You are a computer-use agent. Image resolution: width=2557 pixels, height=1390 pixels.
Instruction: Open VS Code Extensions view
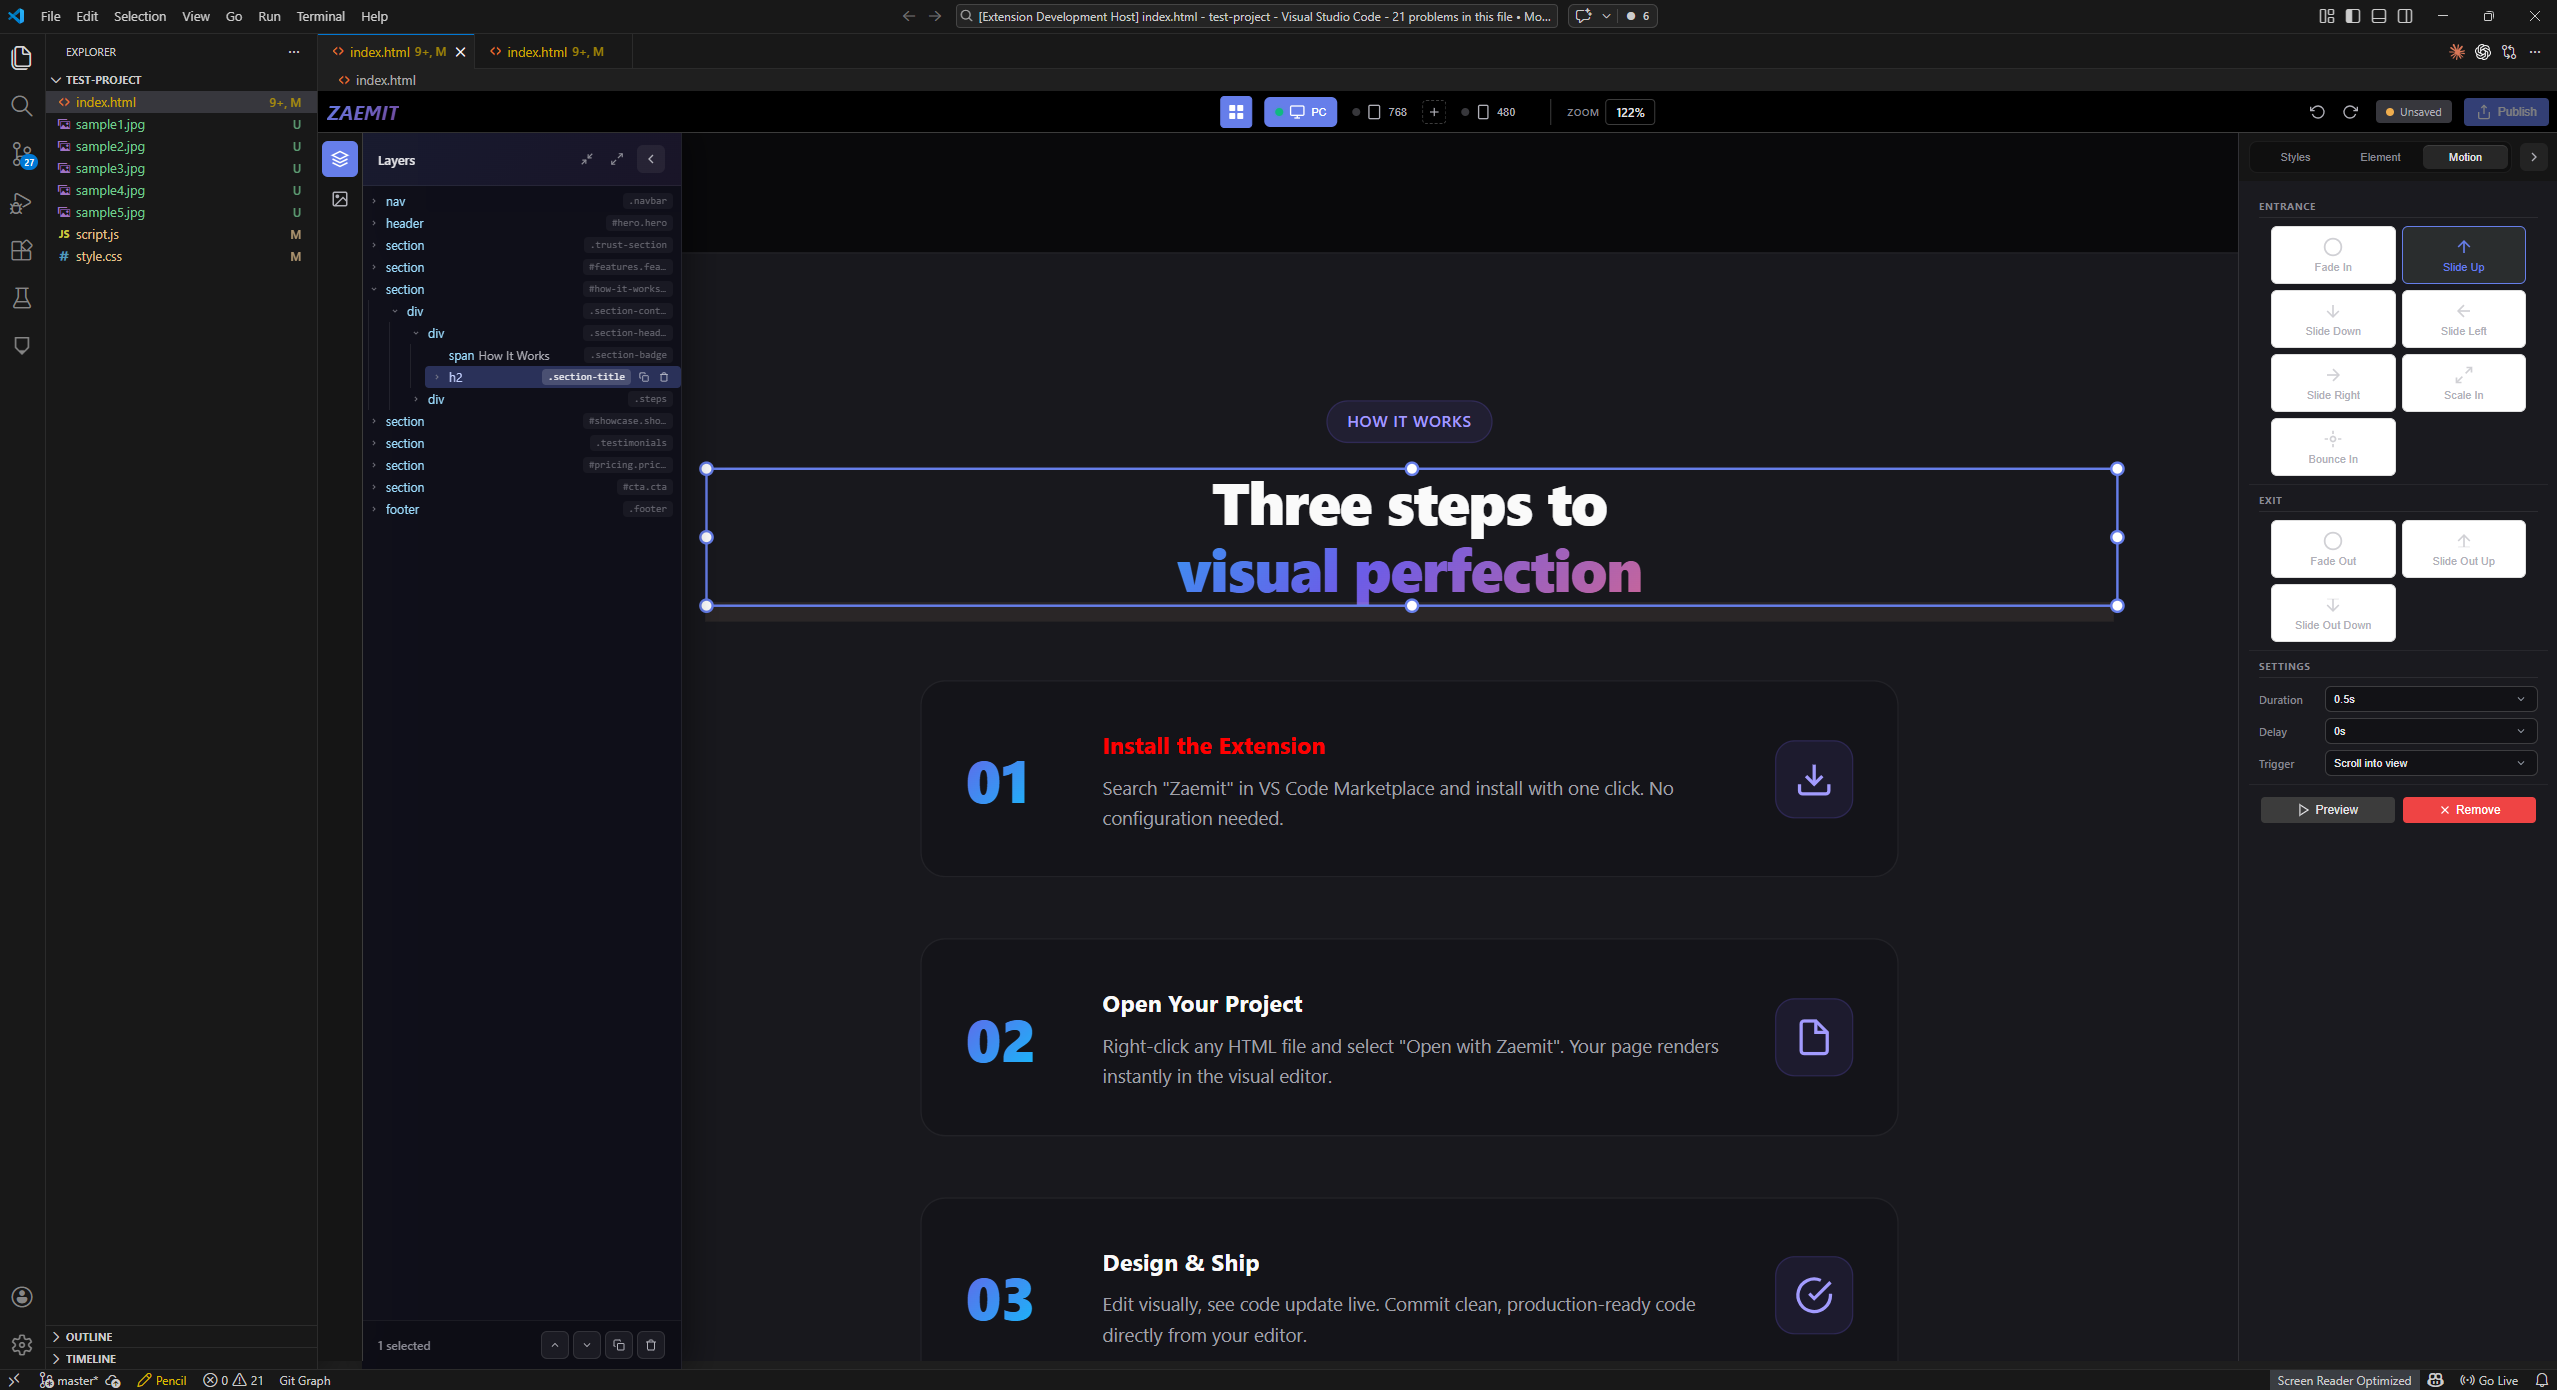click(21, 250)
